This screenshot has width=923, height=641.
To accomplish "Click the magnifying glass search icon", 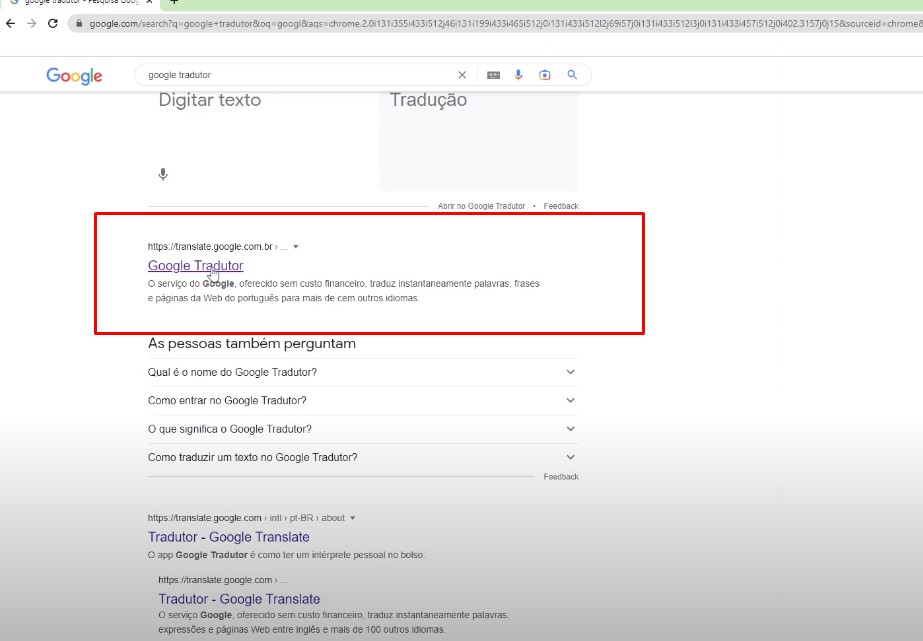I will coord(572,75).
